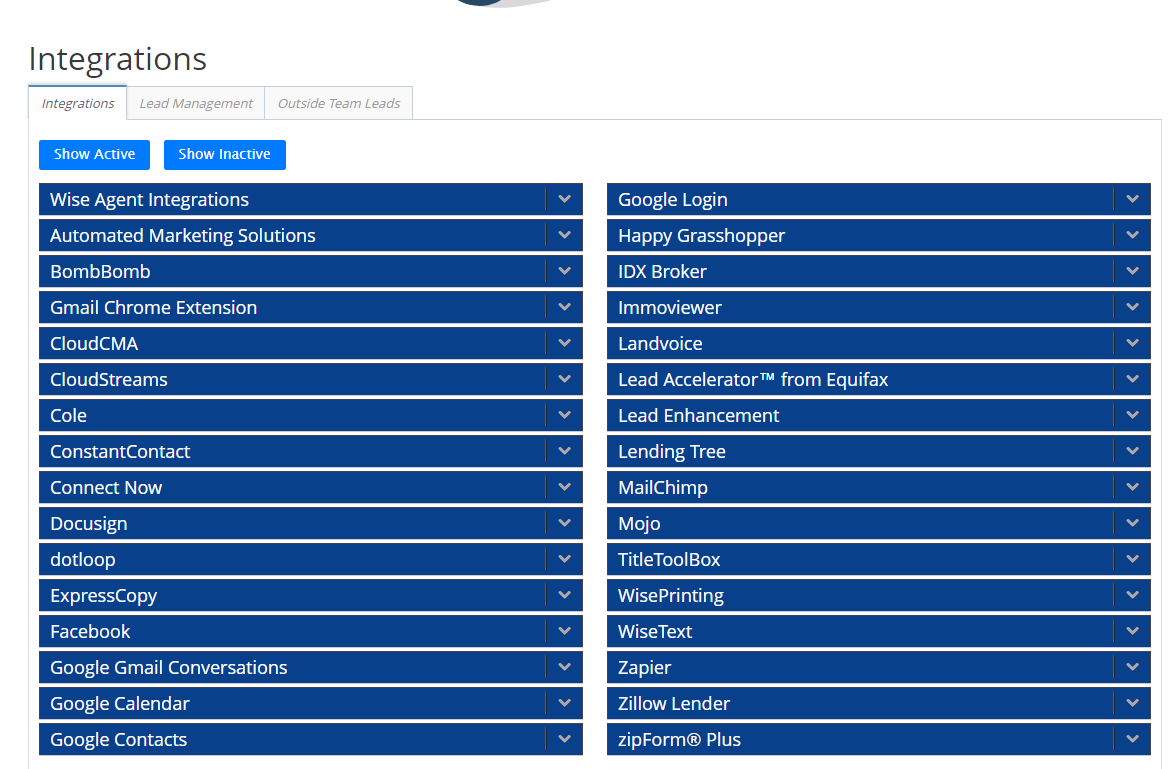
Task: Expand the Google Calendar chevron
Action: coord(565,703)
